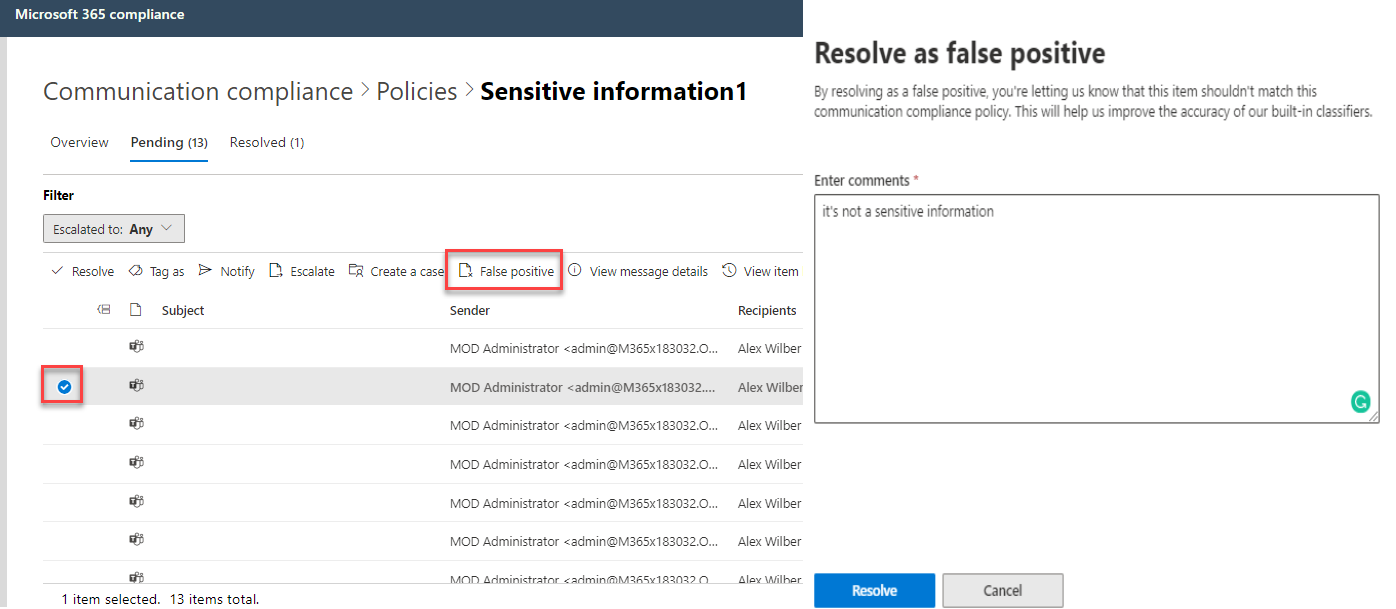1396x609 pixels.
Task: Click the View item history icon
Action: 730,271
